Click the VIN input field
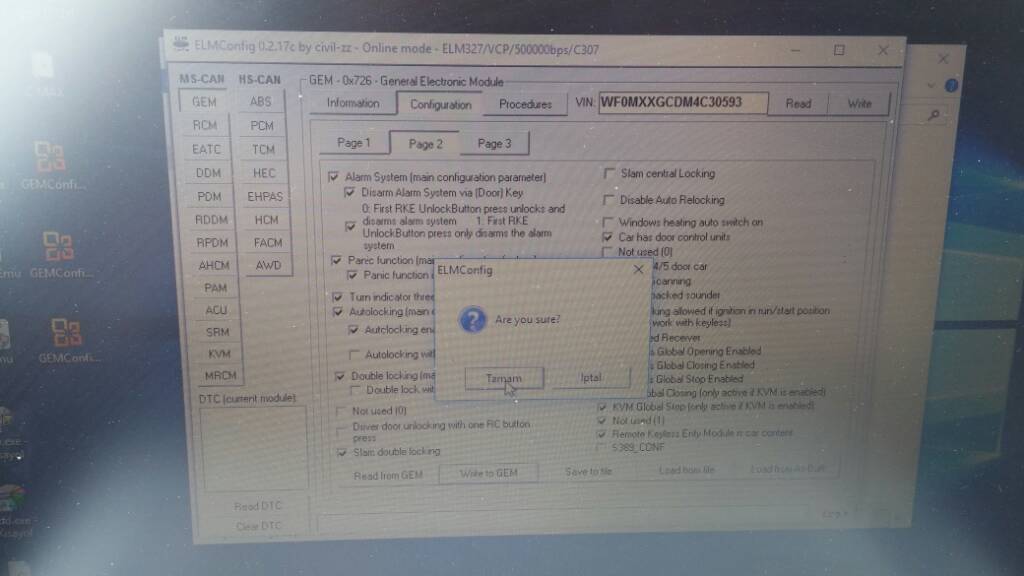The width and height of the screenshot is (1024, 576). click(x=682, y=103)
